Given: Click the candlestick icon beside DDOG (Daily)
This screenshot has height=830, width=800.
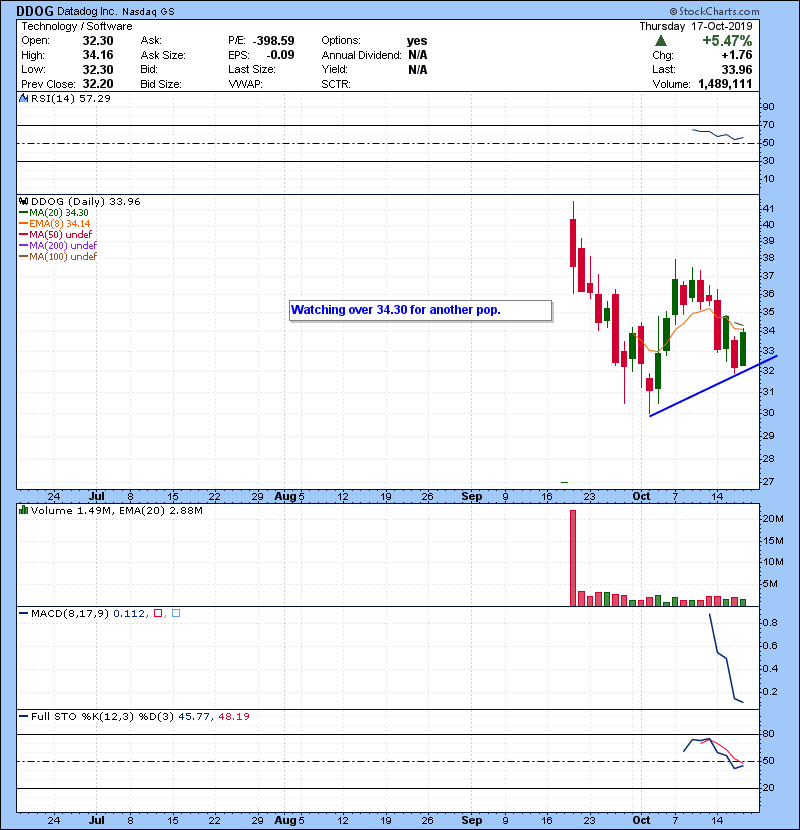Looking at the screenshot, I should pos(23,201).
